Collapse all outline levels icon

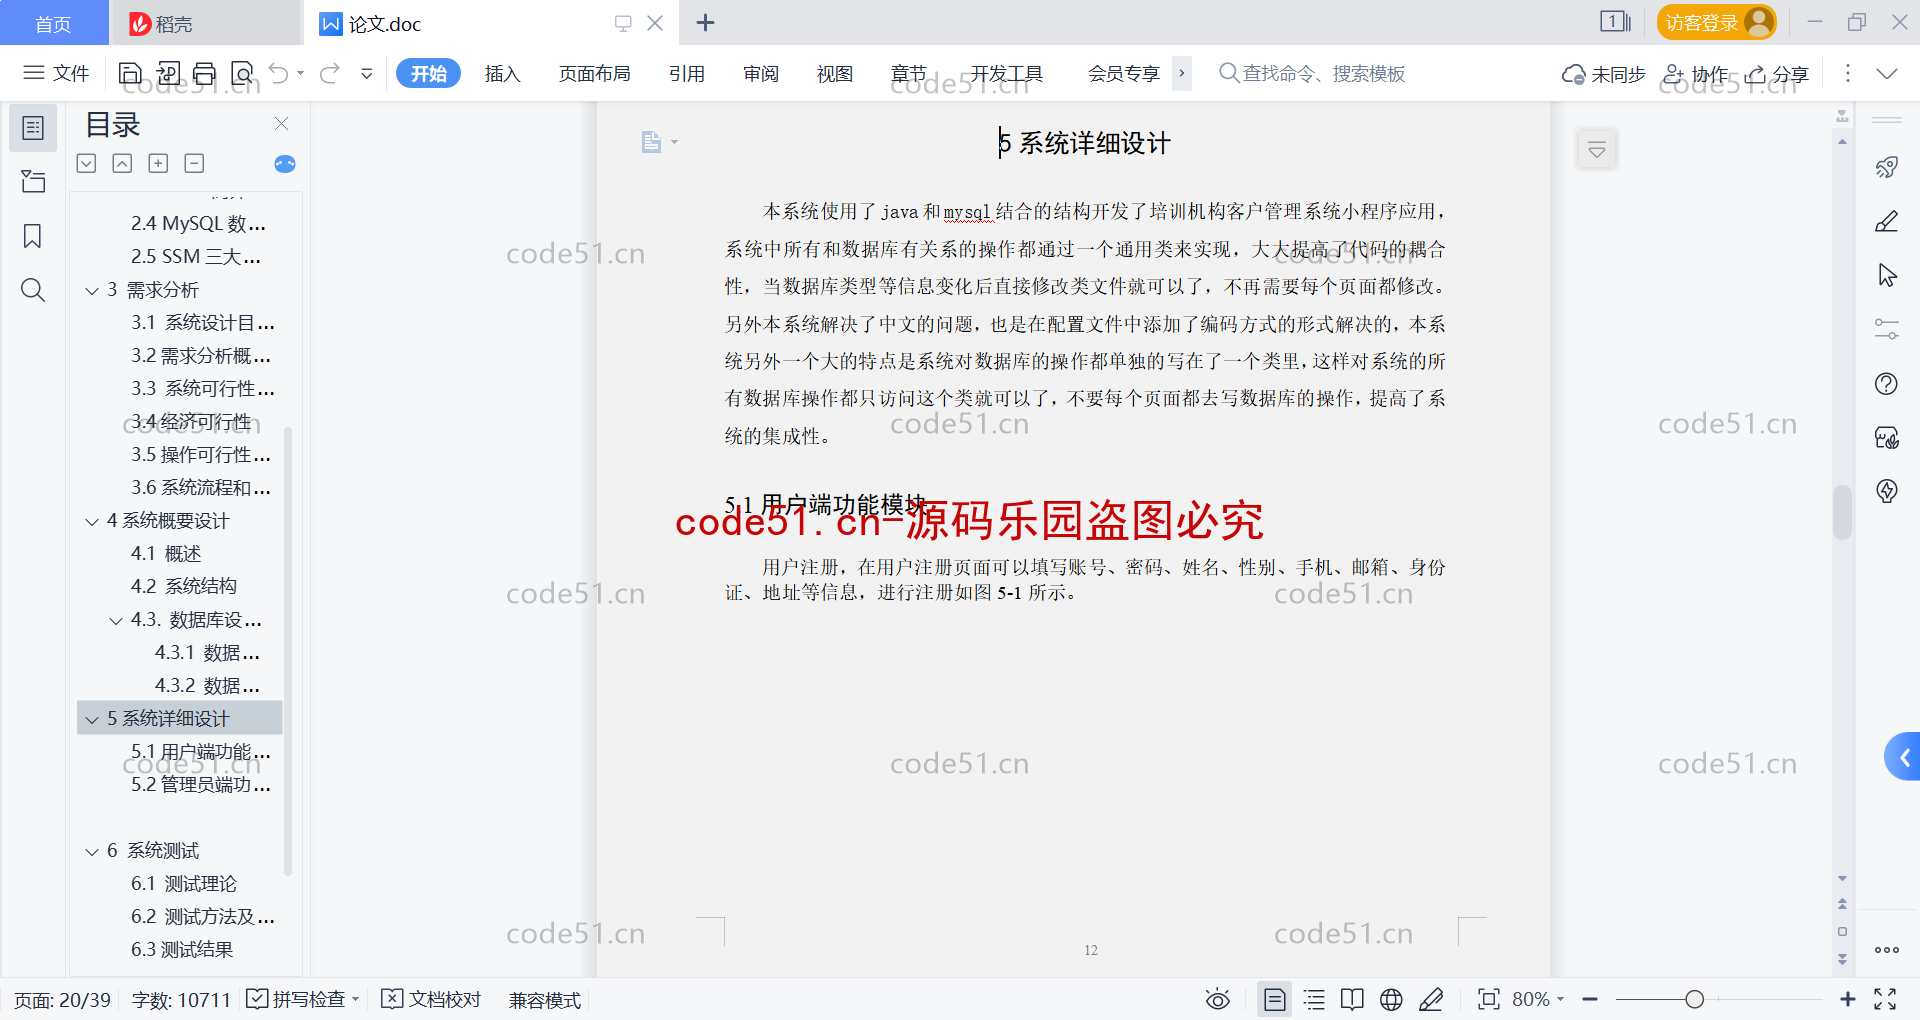click(x=122, y=163)
